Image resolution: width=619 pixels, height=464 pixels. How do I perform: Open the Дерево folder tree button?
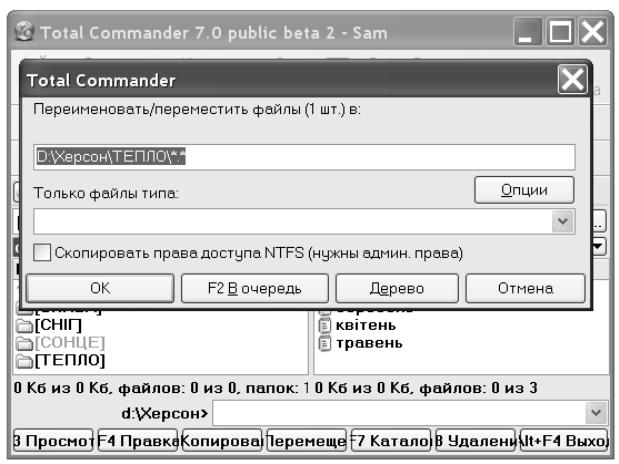coord(397,288)
